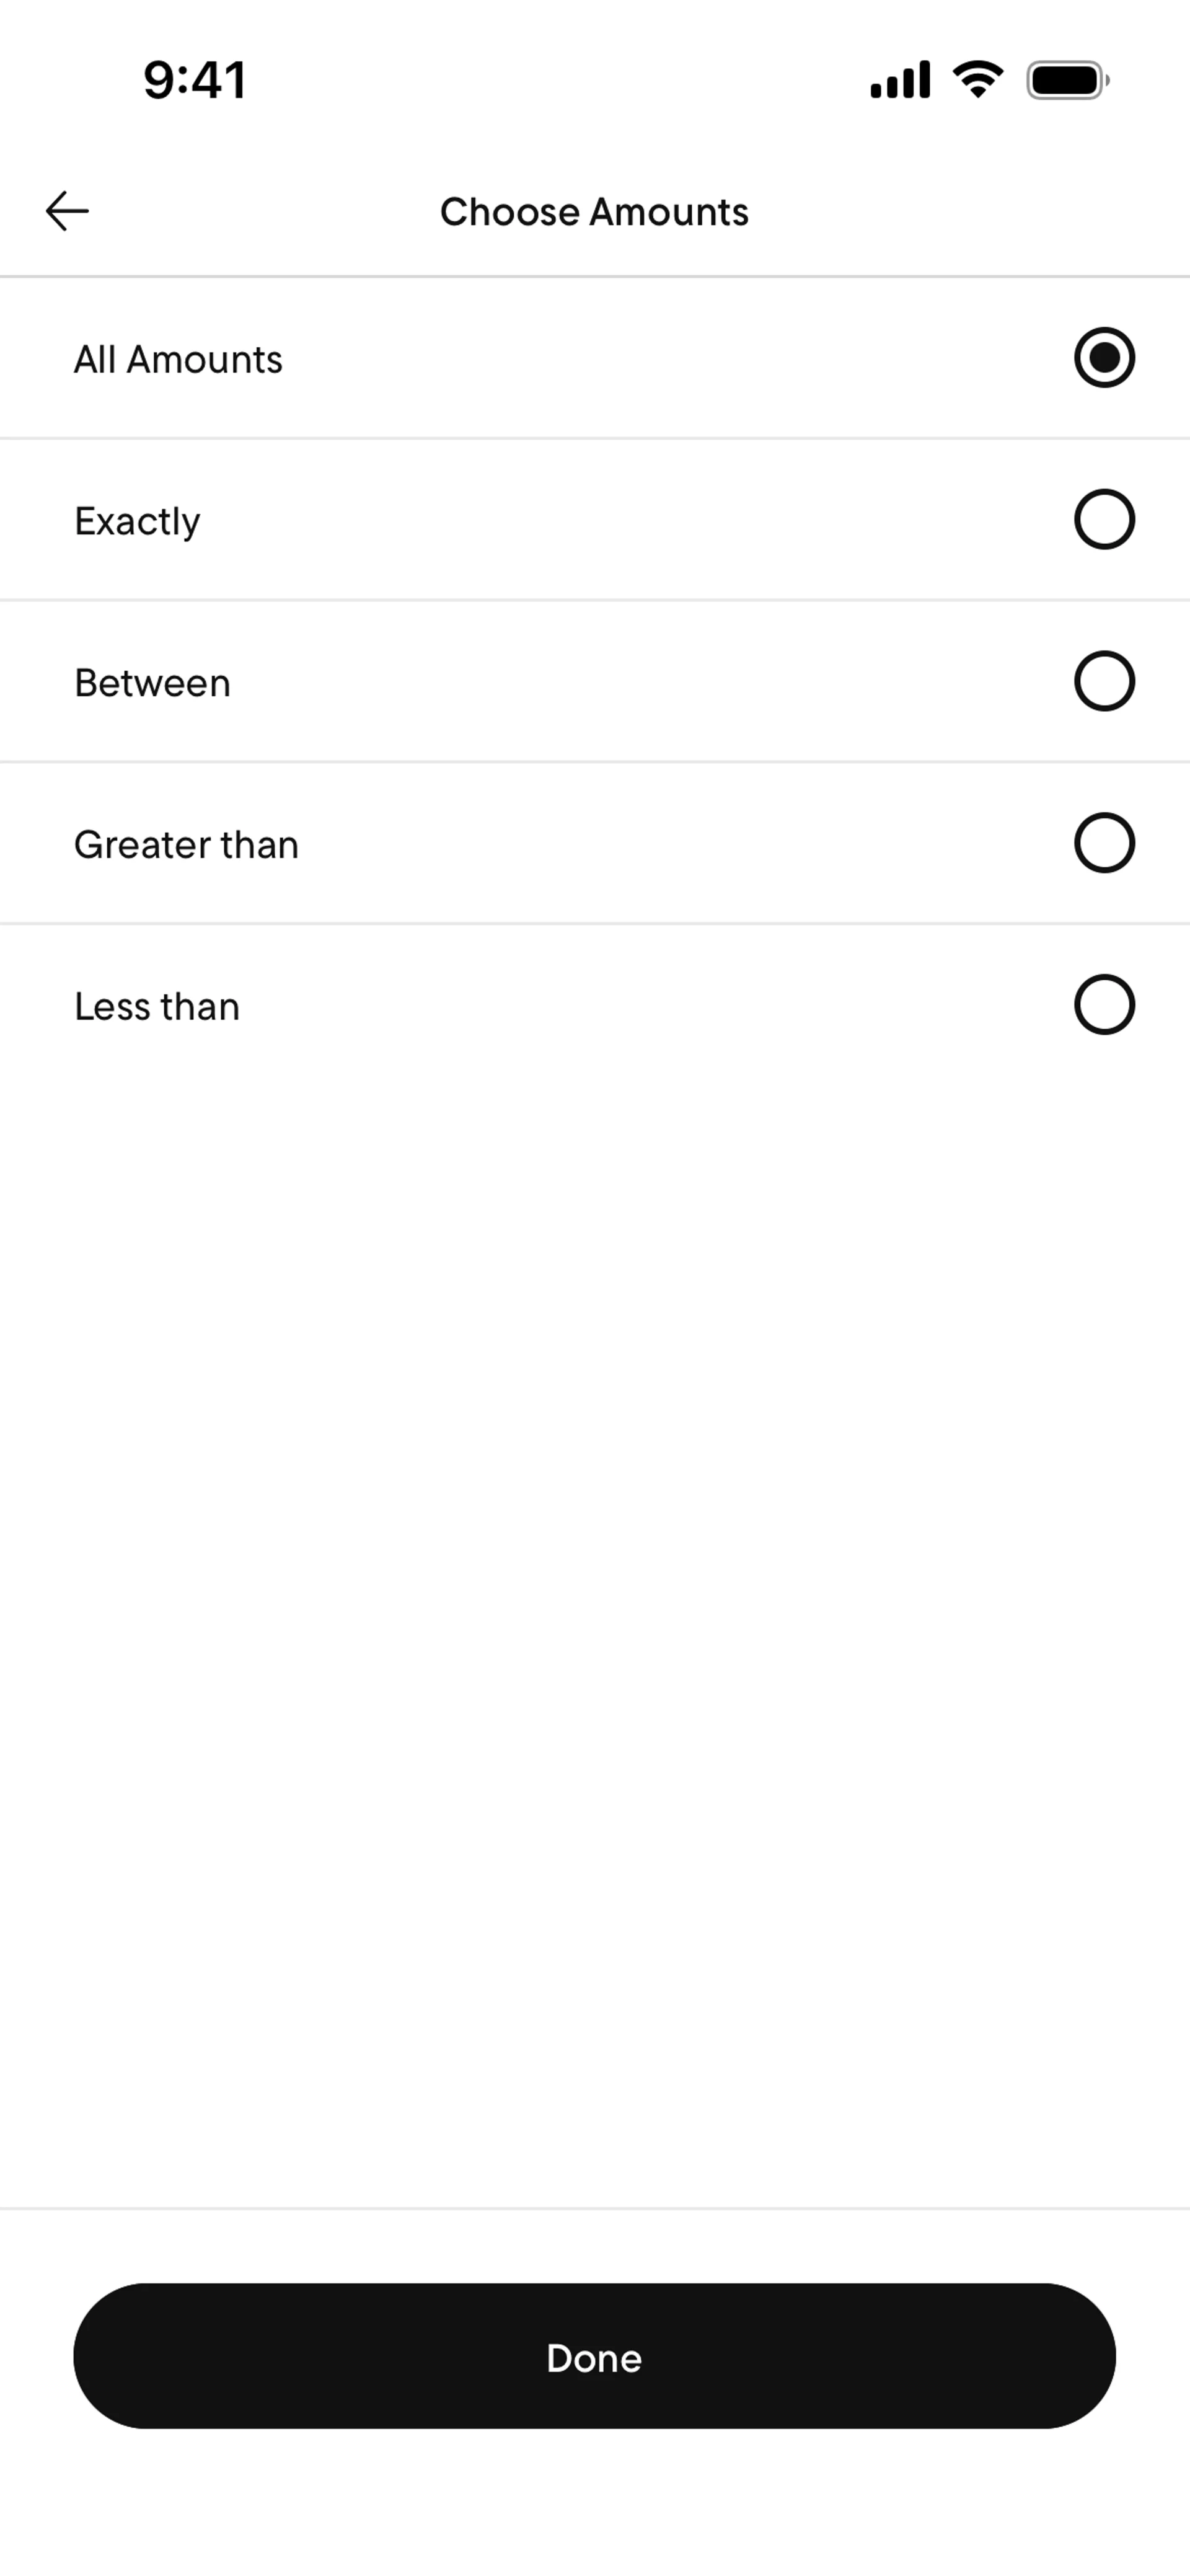
Task: Tap the All Amounts label text
Action: 178,359
